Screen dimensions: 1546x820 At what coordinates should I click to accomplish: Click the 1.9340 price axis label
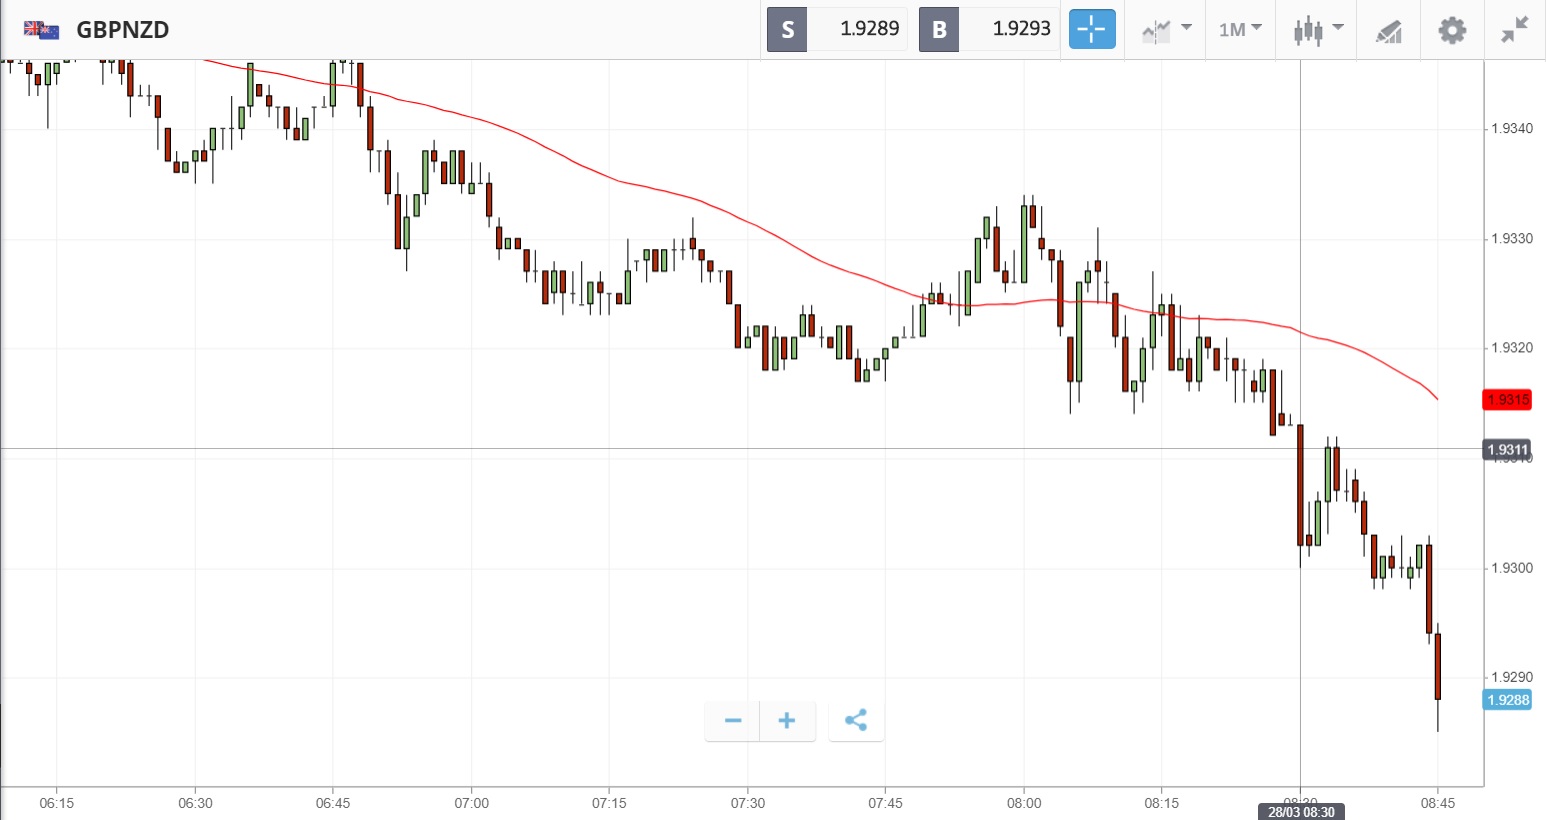1511,129
